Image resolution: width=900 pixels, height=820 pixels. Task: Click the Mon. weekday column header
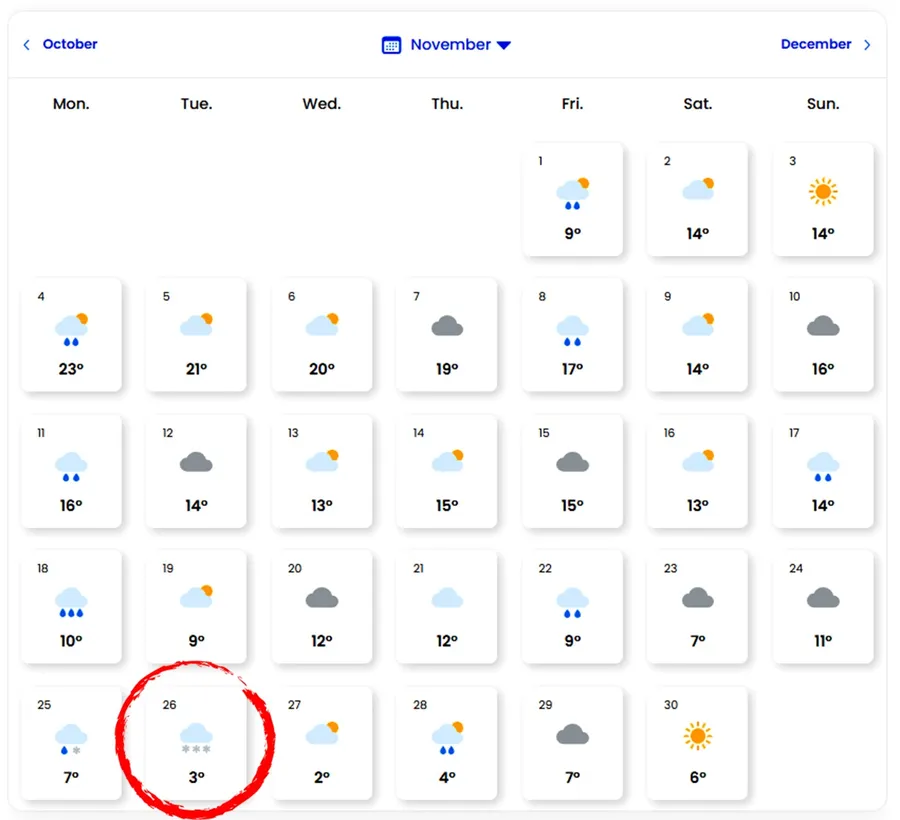pyautogui.click(x=71, y=104)
